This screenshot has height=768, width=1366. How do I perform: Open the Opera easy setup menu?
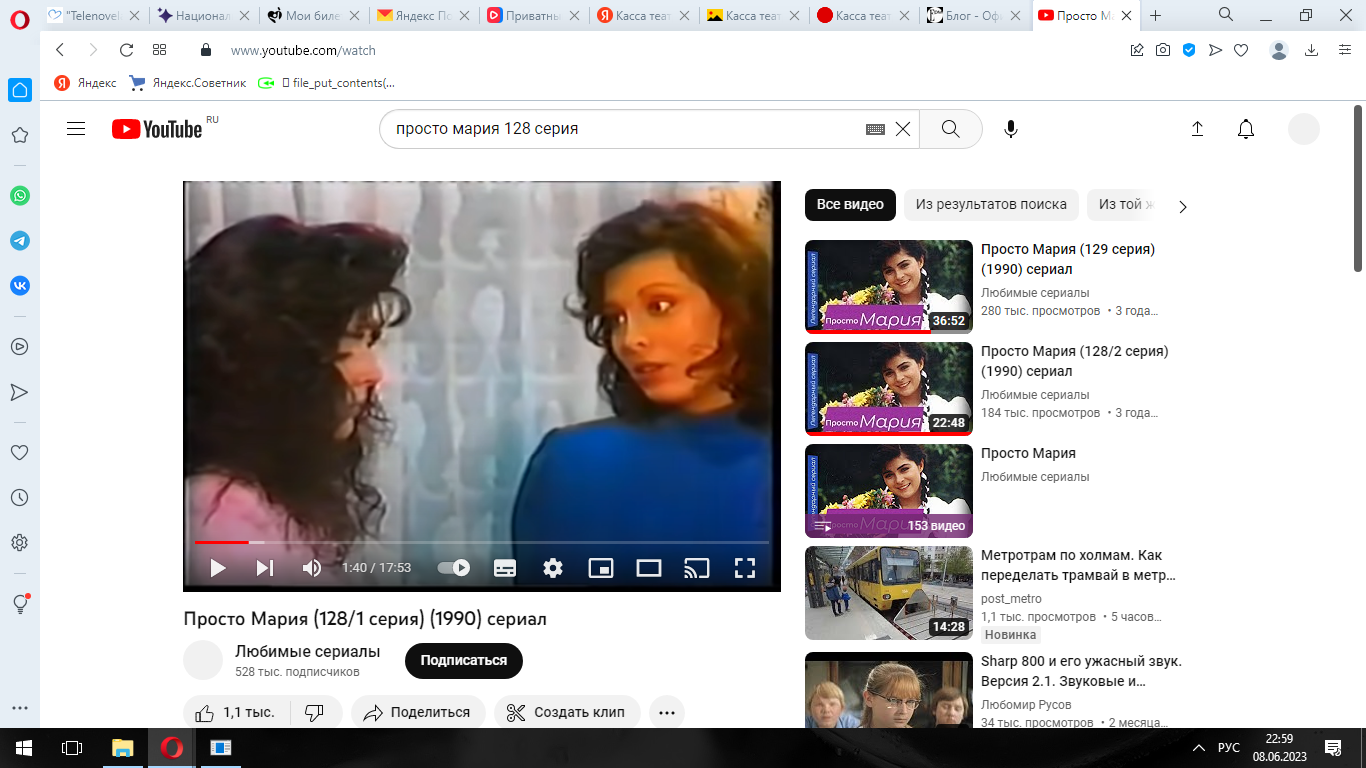click(x=1343, y=50)
